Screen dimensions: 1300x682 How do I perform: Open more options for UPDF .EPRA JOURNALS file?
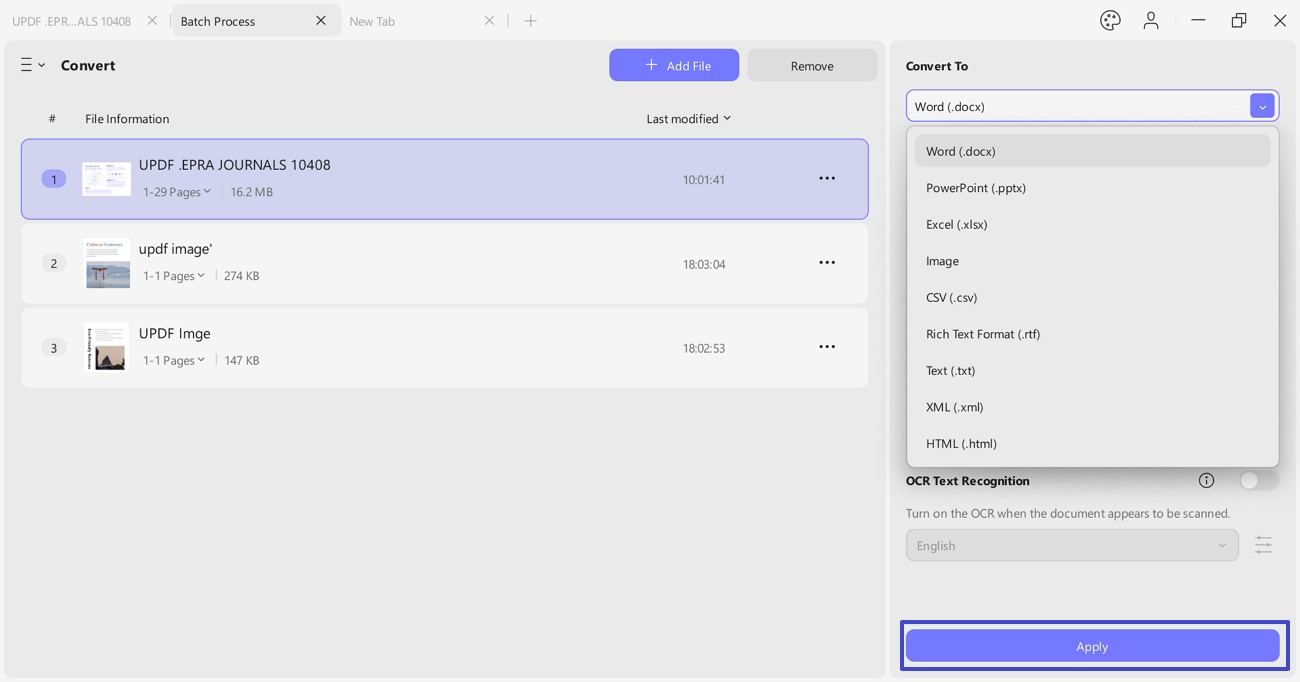coord(827,179)
